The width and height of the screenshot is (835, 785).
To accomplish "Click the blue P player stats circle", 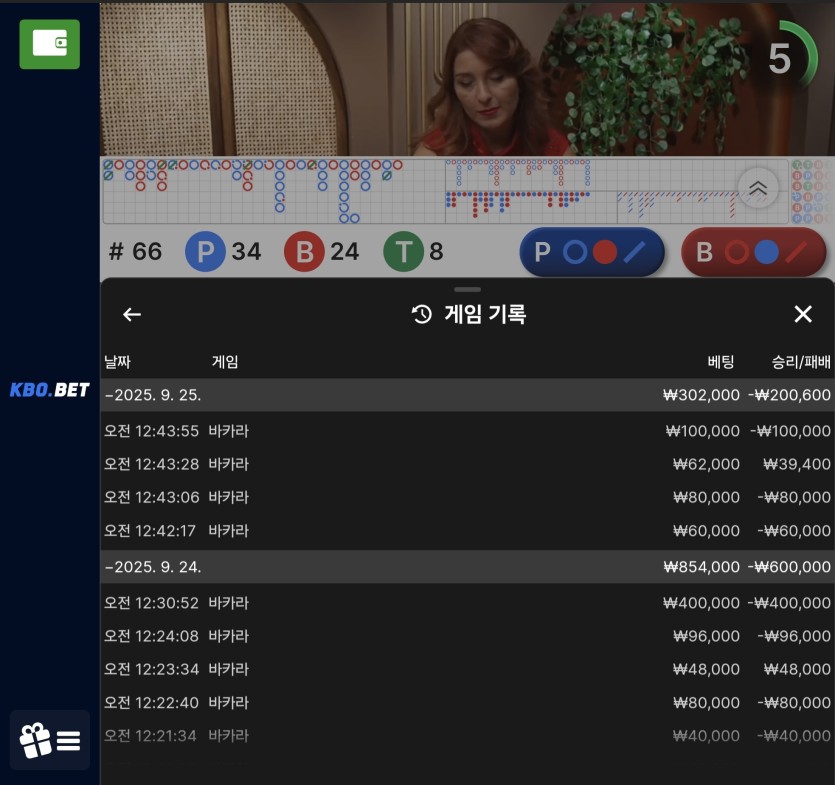I will pyautogui.click(x=206, y=251).
